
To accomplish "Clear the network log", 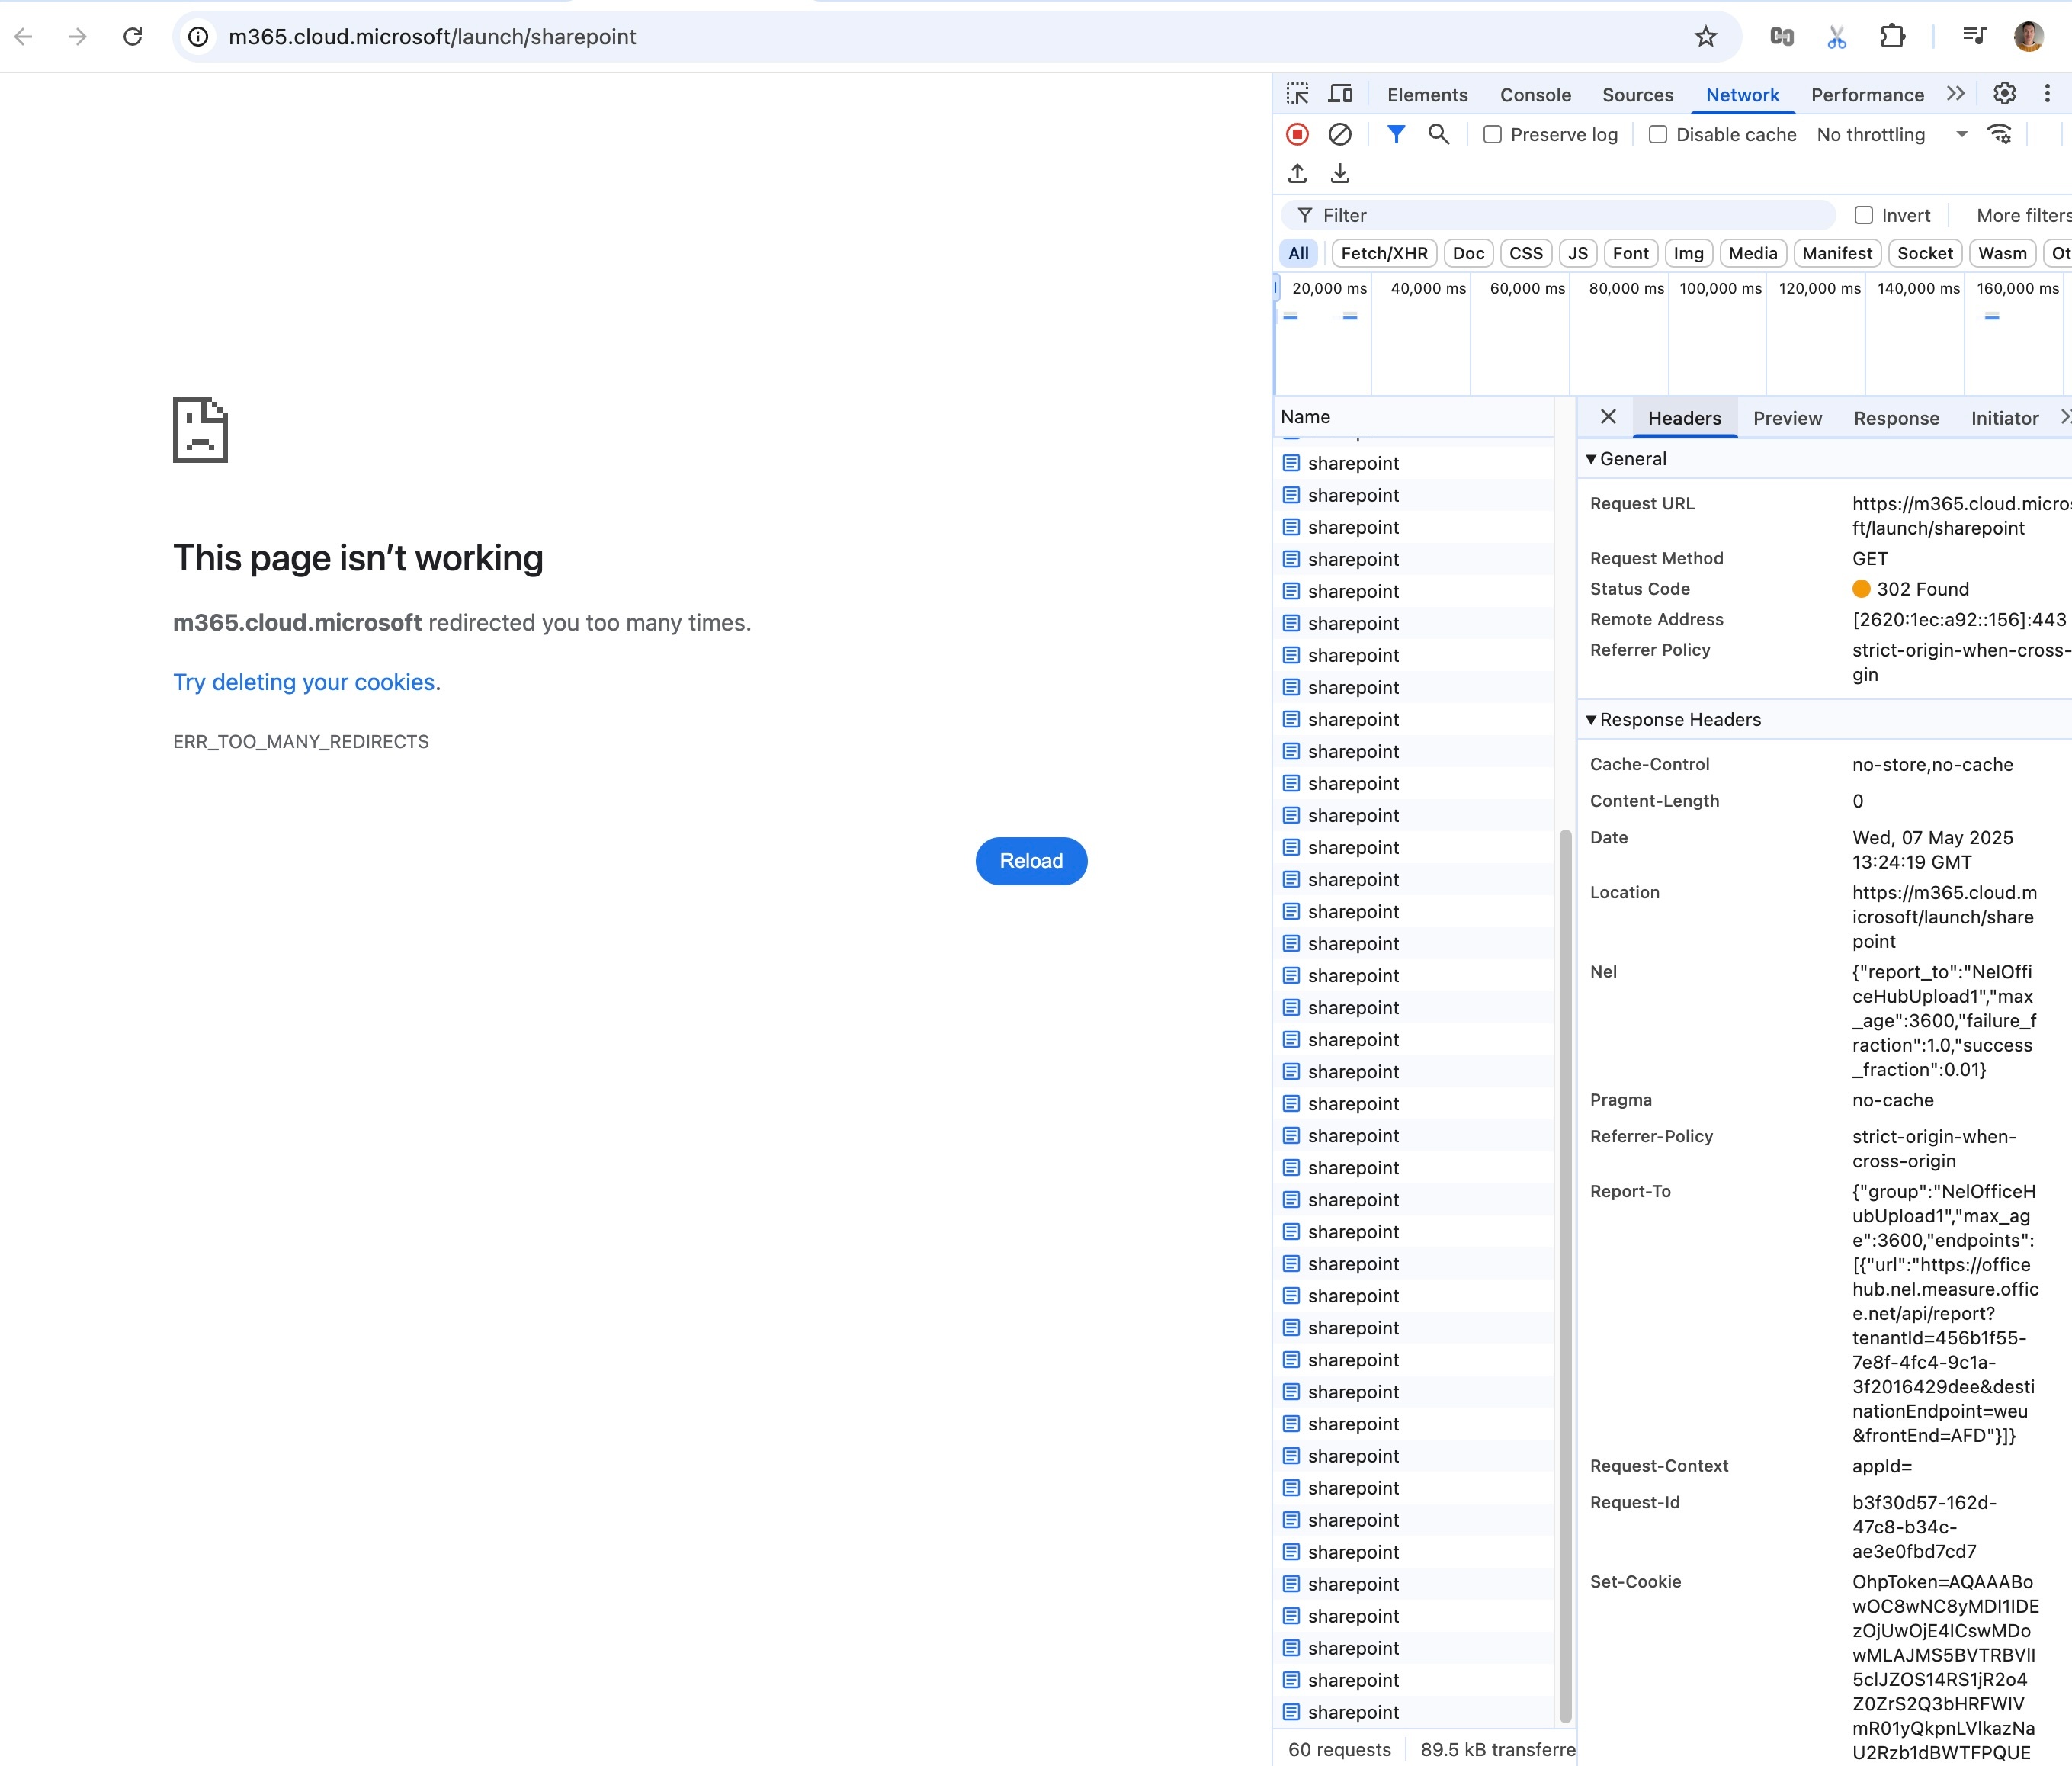I will point(1340,134).
